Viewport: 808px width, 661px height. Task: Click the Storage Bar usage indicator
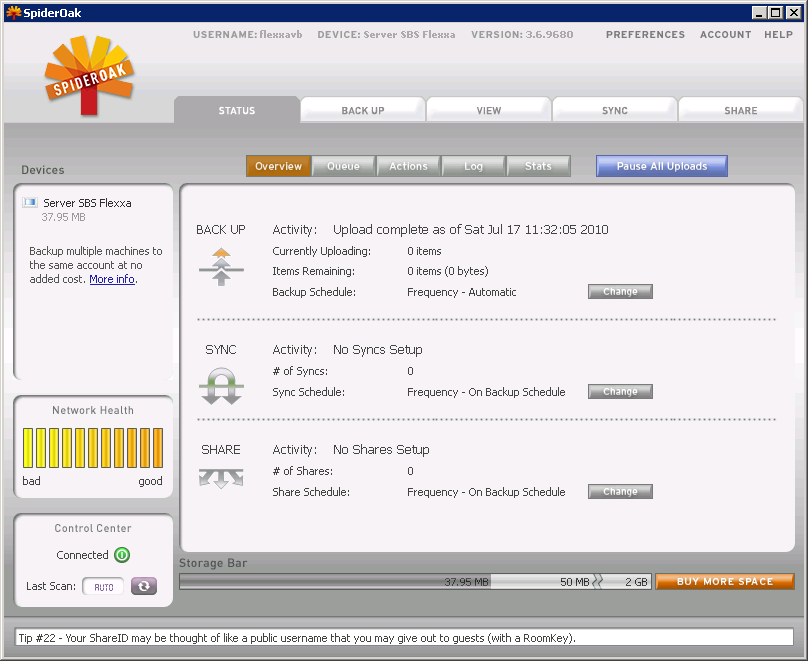pos(415,582)
